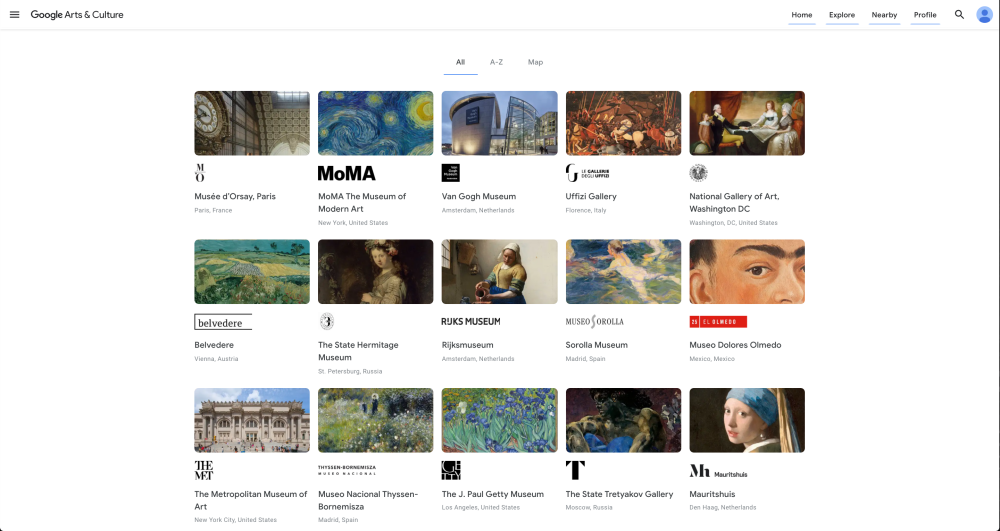Open MoMA The Museum of Modern Art
The height and width of the screenshot is (531, 1000).
point(362,203)
